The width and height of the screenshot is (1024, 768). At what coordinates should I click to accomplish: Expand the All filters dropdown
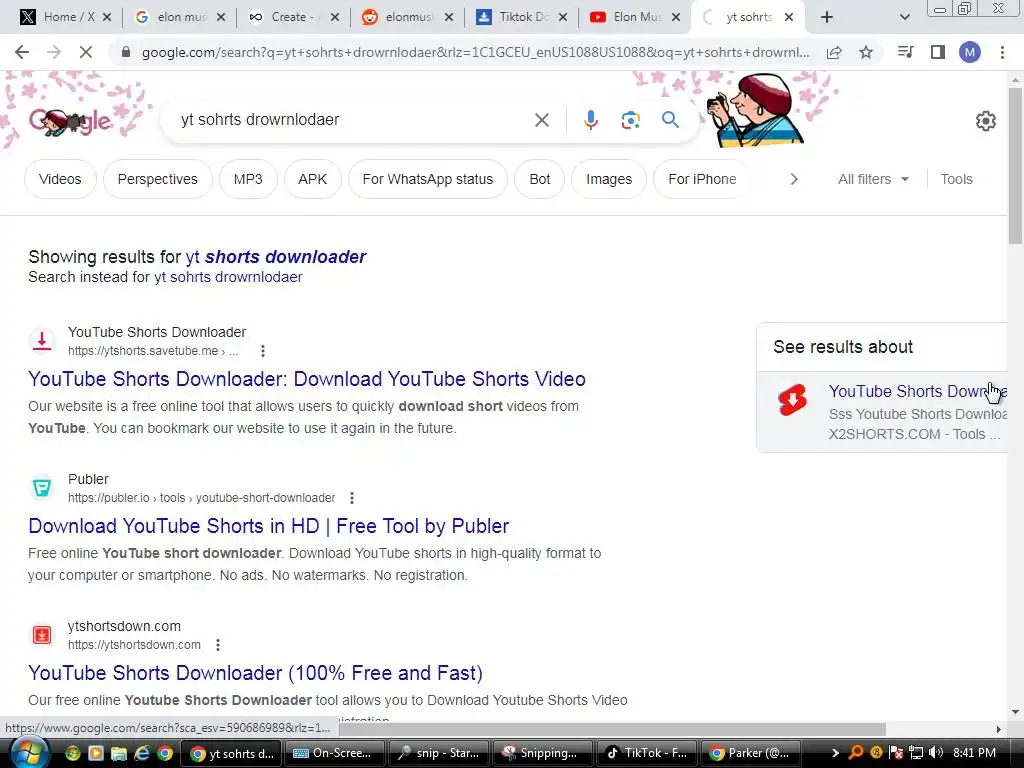coord(873,179)
